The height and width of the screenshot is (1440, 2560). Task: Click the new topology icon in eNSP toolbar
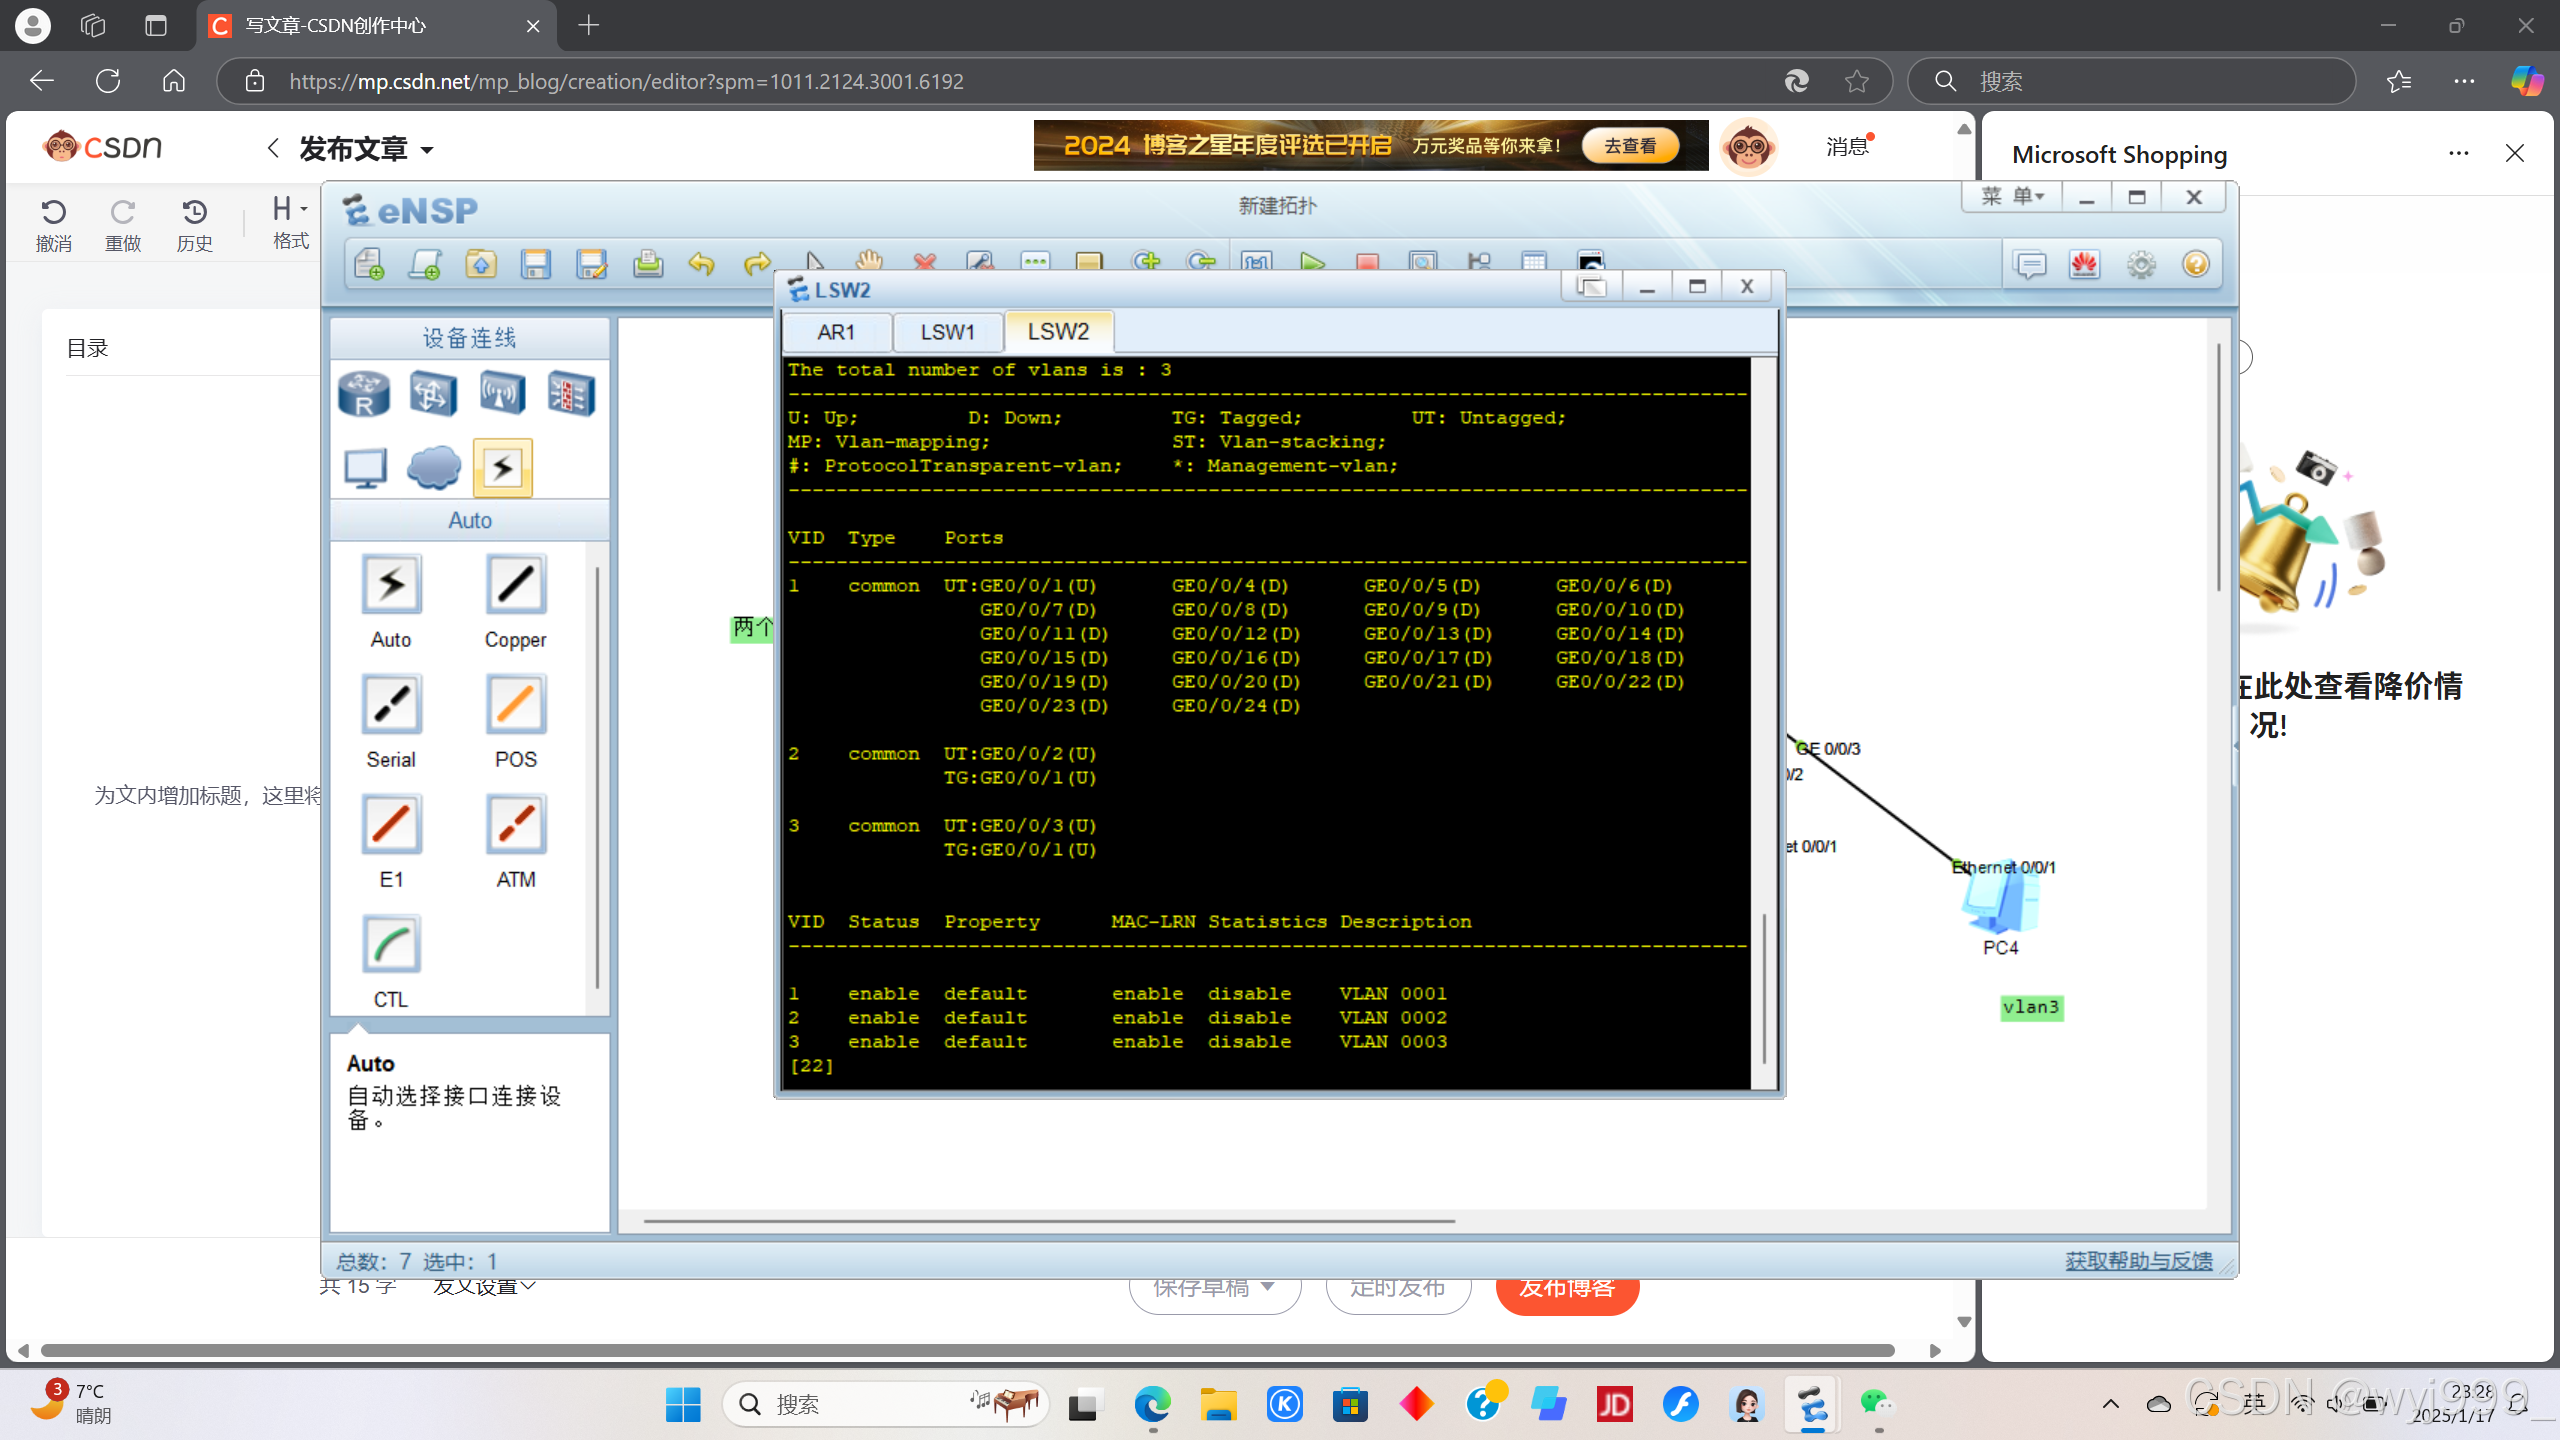click(369, 264)
